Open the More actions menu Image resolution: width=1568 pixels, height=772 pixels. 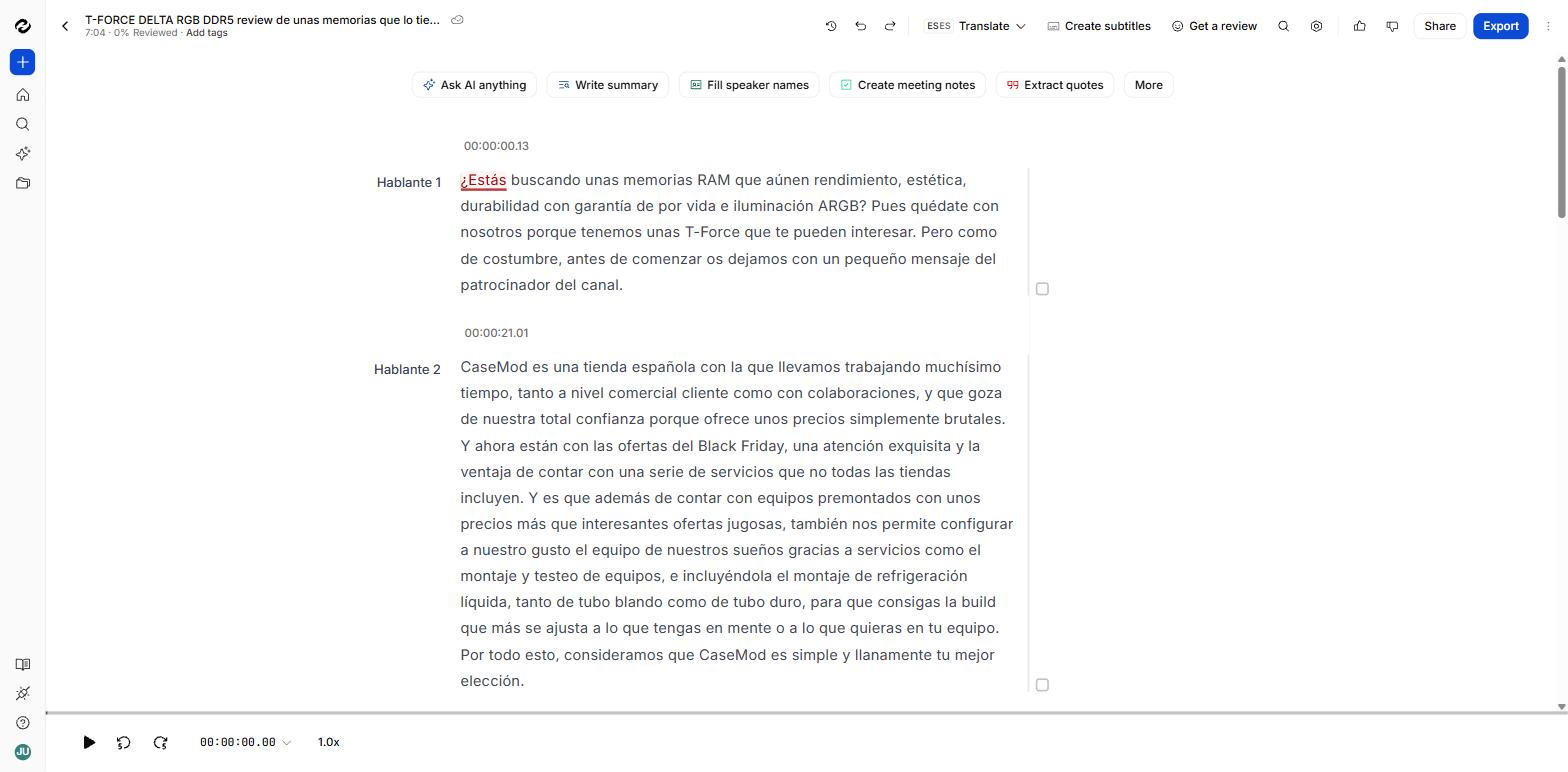[x=1148, y=85]
